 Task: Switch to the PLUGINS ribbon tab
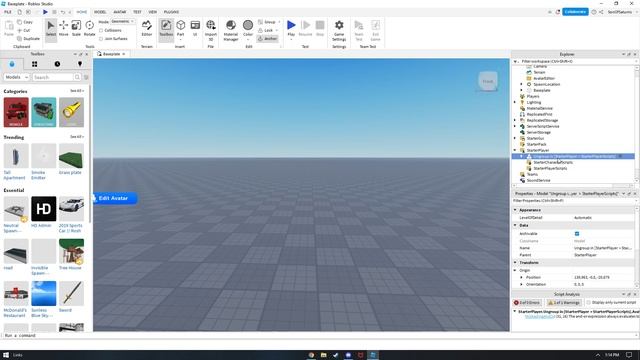pos(171,12)
